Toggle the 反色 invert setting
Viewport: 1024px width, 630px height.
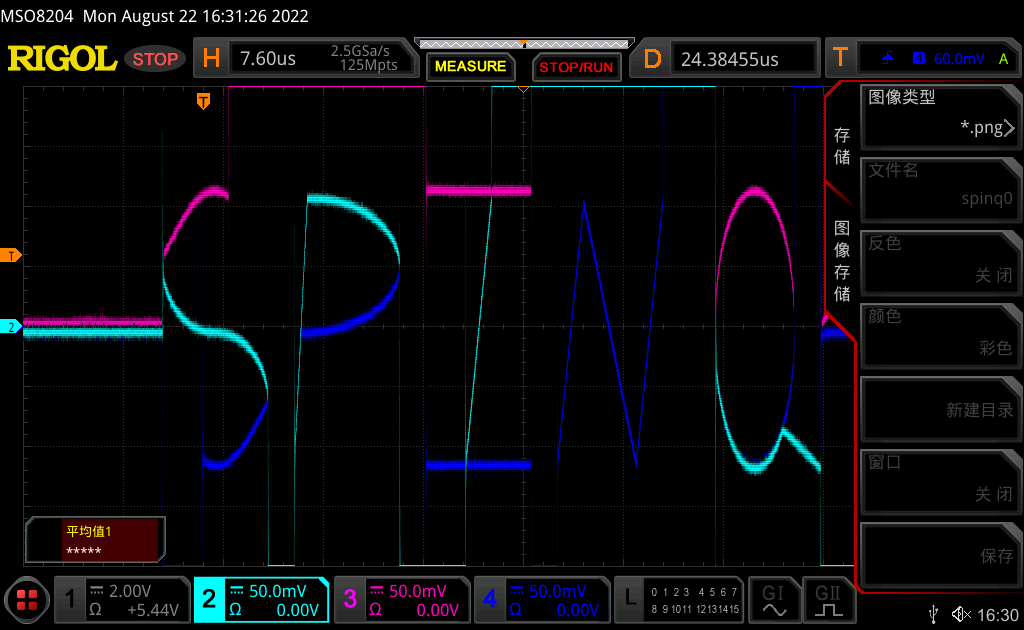coord(940,262)
